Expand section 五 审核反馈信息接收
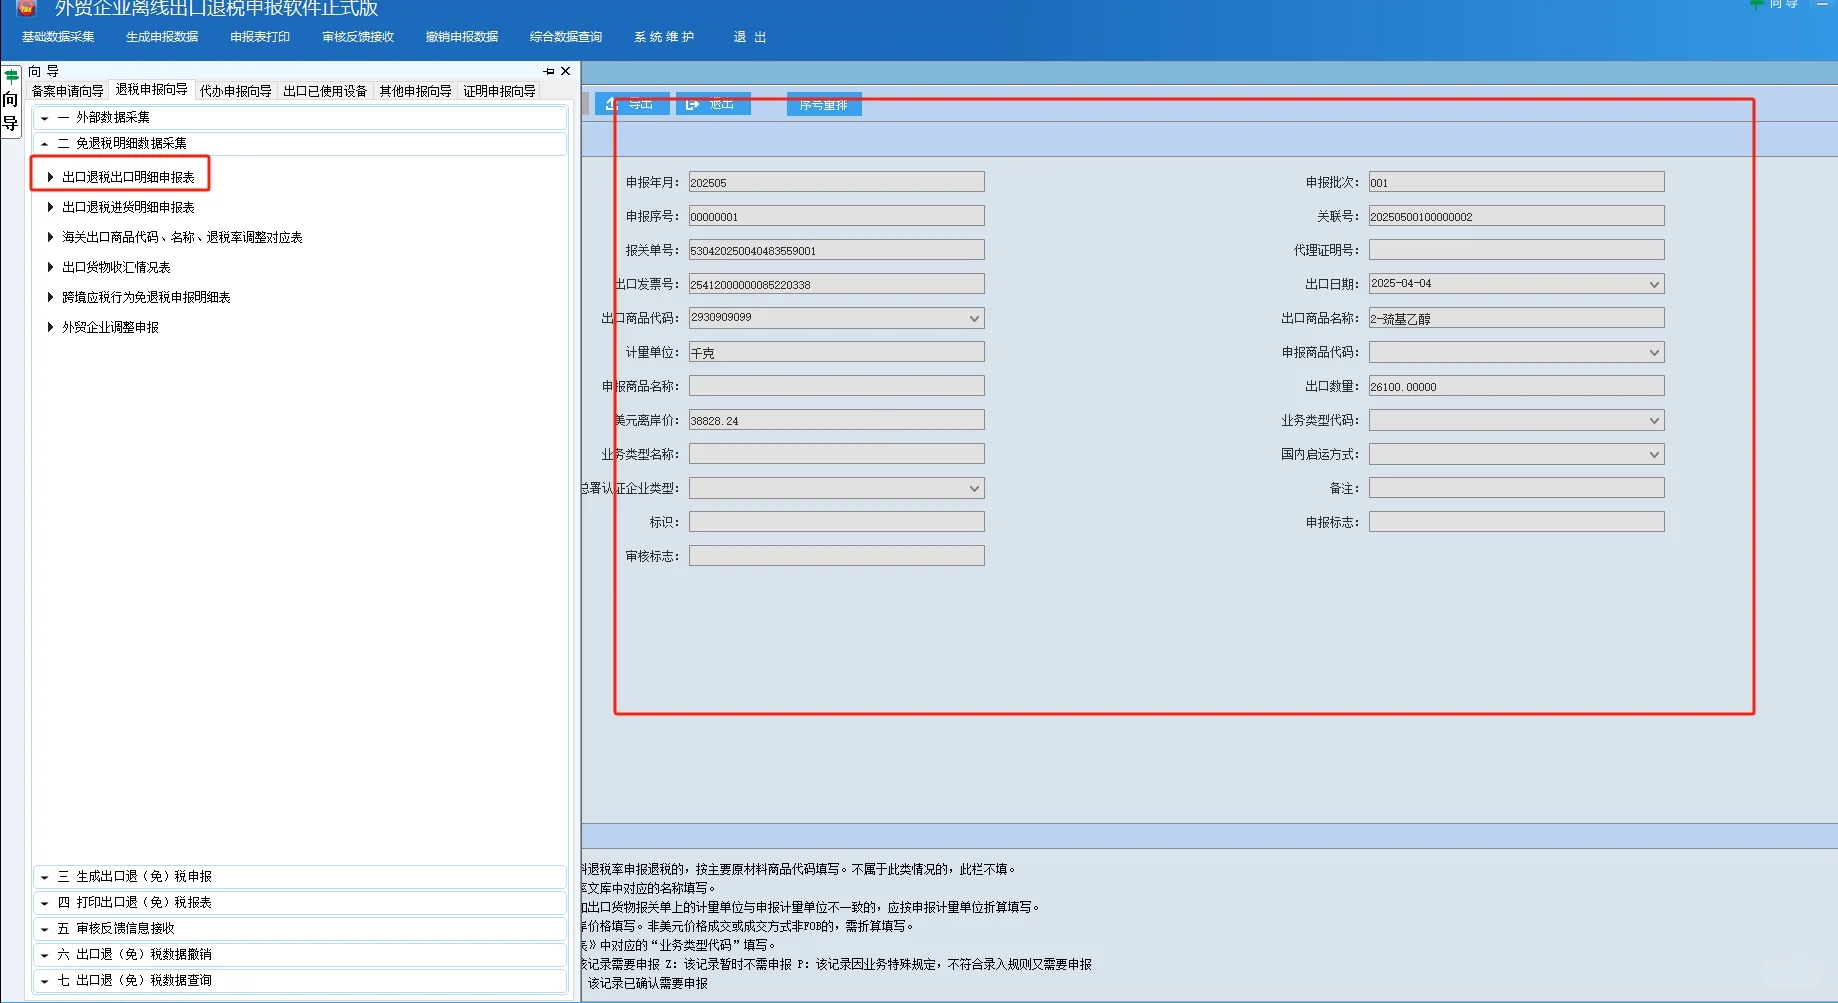 (x=300, y=929)
